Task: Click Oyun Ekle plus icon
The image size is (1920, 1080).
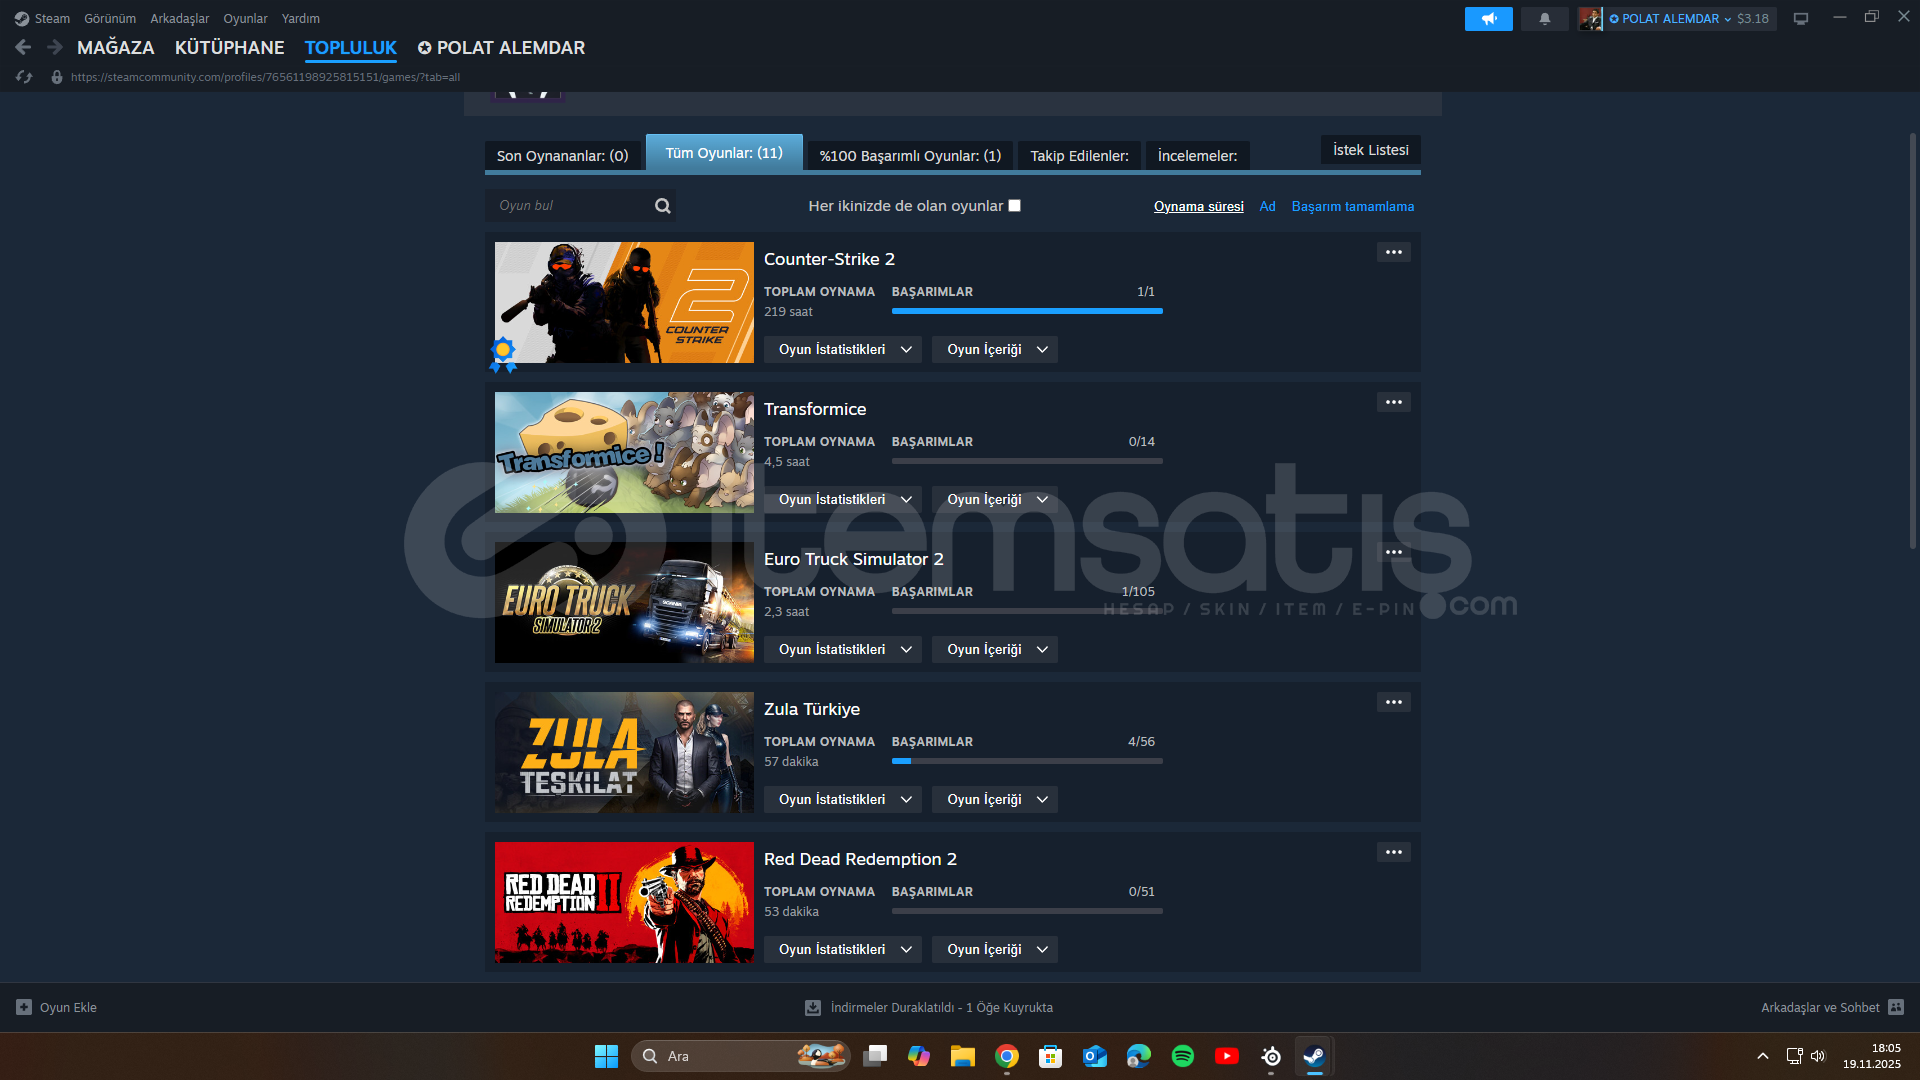Action: [x=24, y=1007]
